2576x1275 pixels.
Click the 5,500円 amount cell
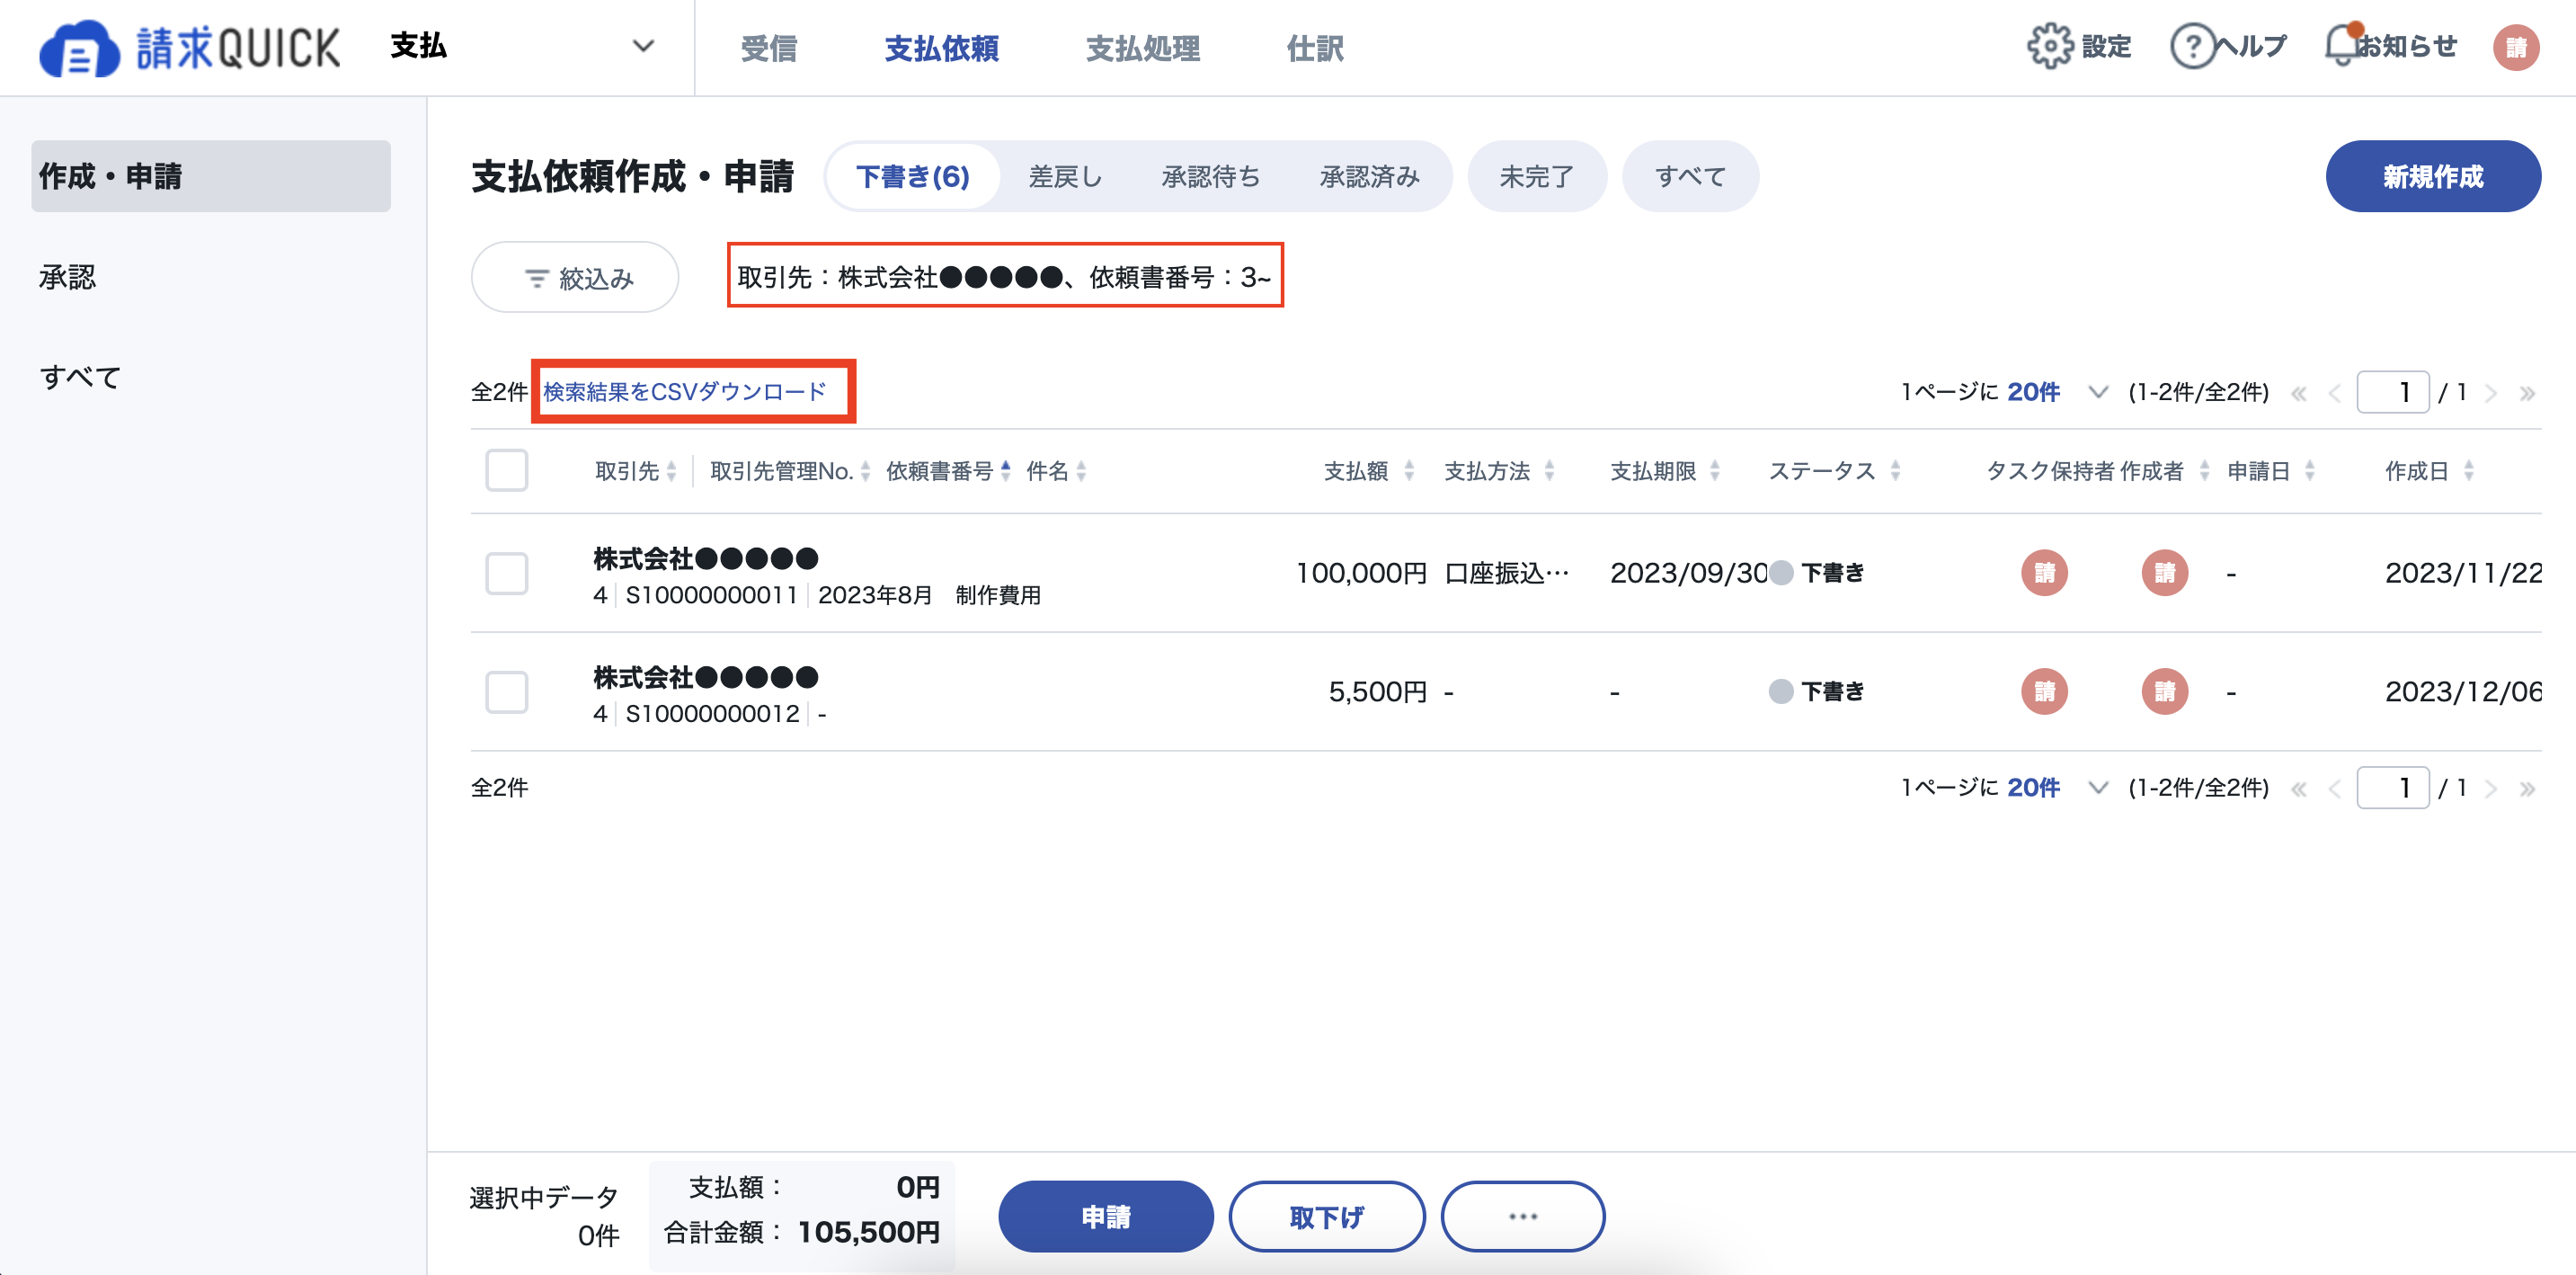tap(1377, 691)
